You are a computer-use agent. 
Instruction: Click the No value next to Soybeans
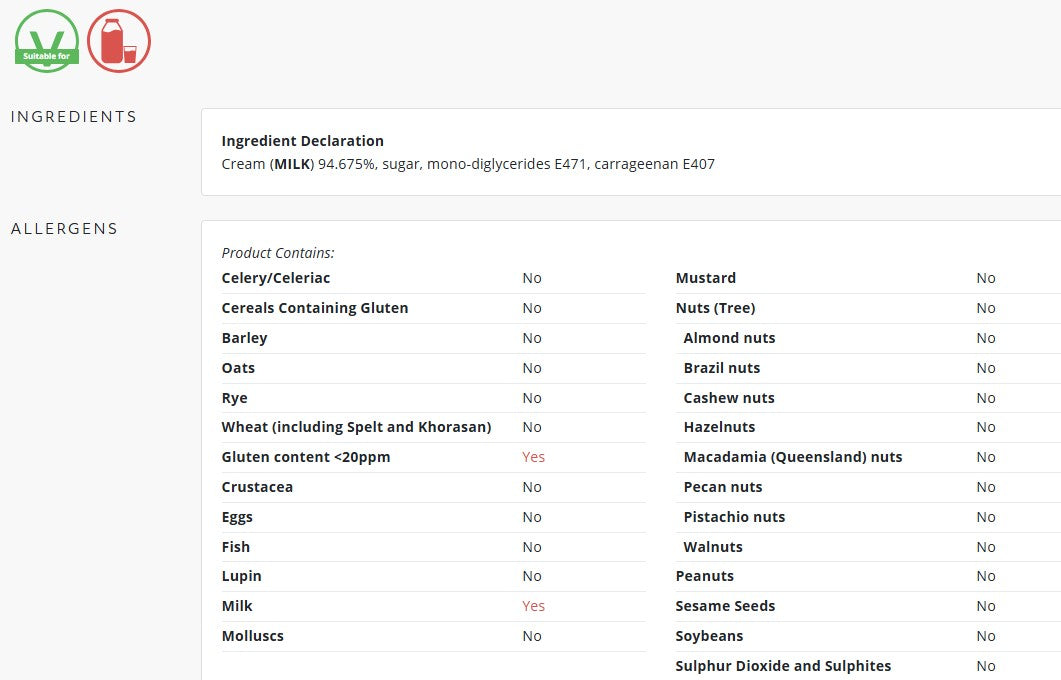coord(986,636)
